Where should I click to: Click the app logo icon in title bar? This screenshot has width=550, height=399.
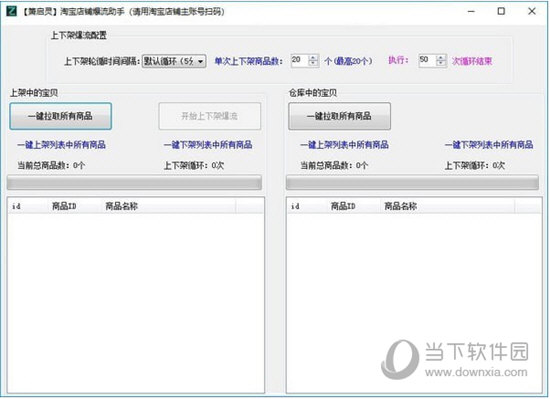point(12,11)
